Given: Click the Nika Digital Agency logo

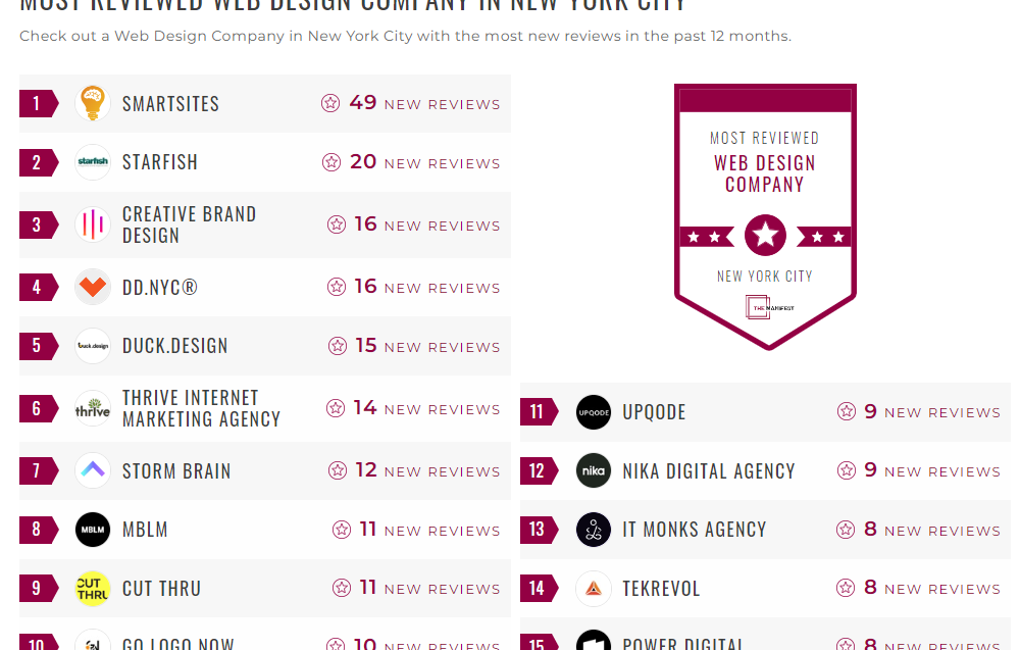Looking at the screenshot, I should [x=593, y=471].
